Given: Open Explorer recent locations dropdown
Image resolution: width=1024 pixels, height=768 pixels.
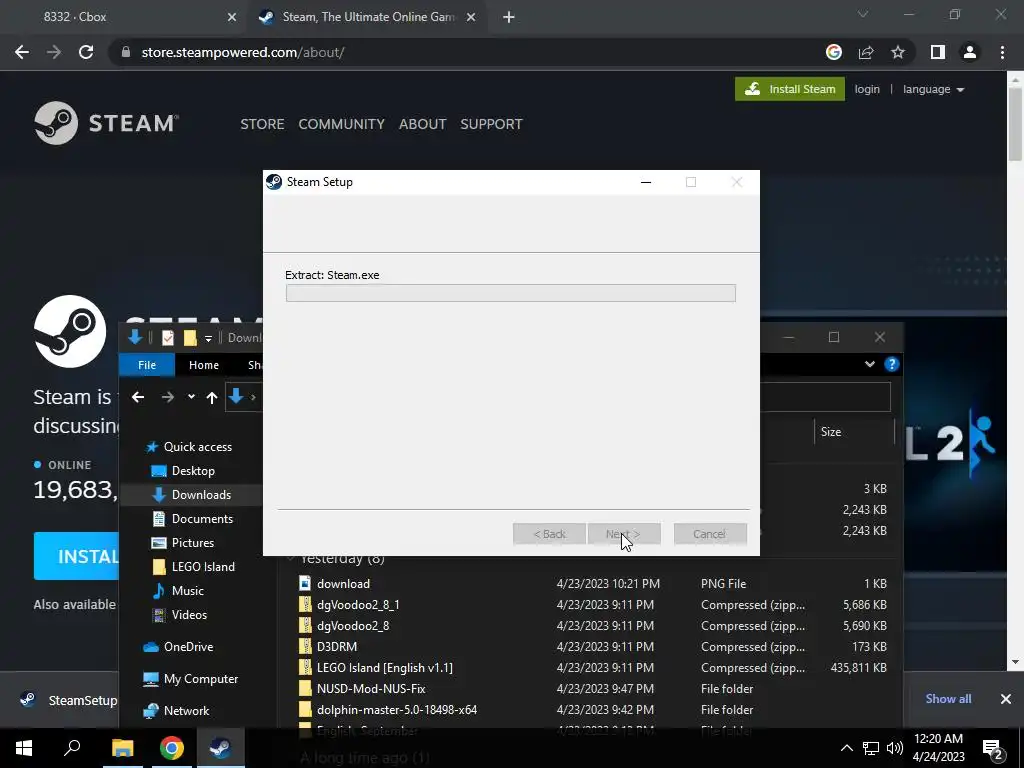Looking at the screenshot, I should click(191, 396).
